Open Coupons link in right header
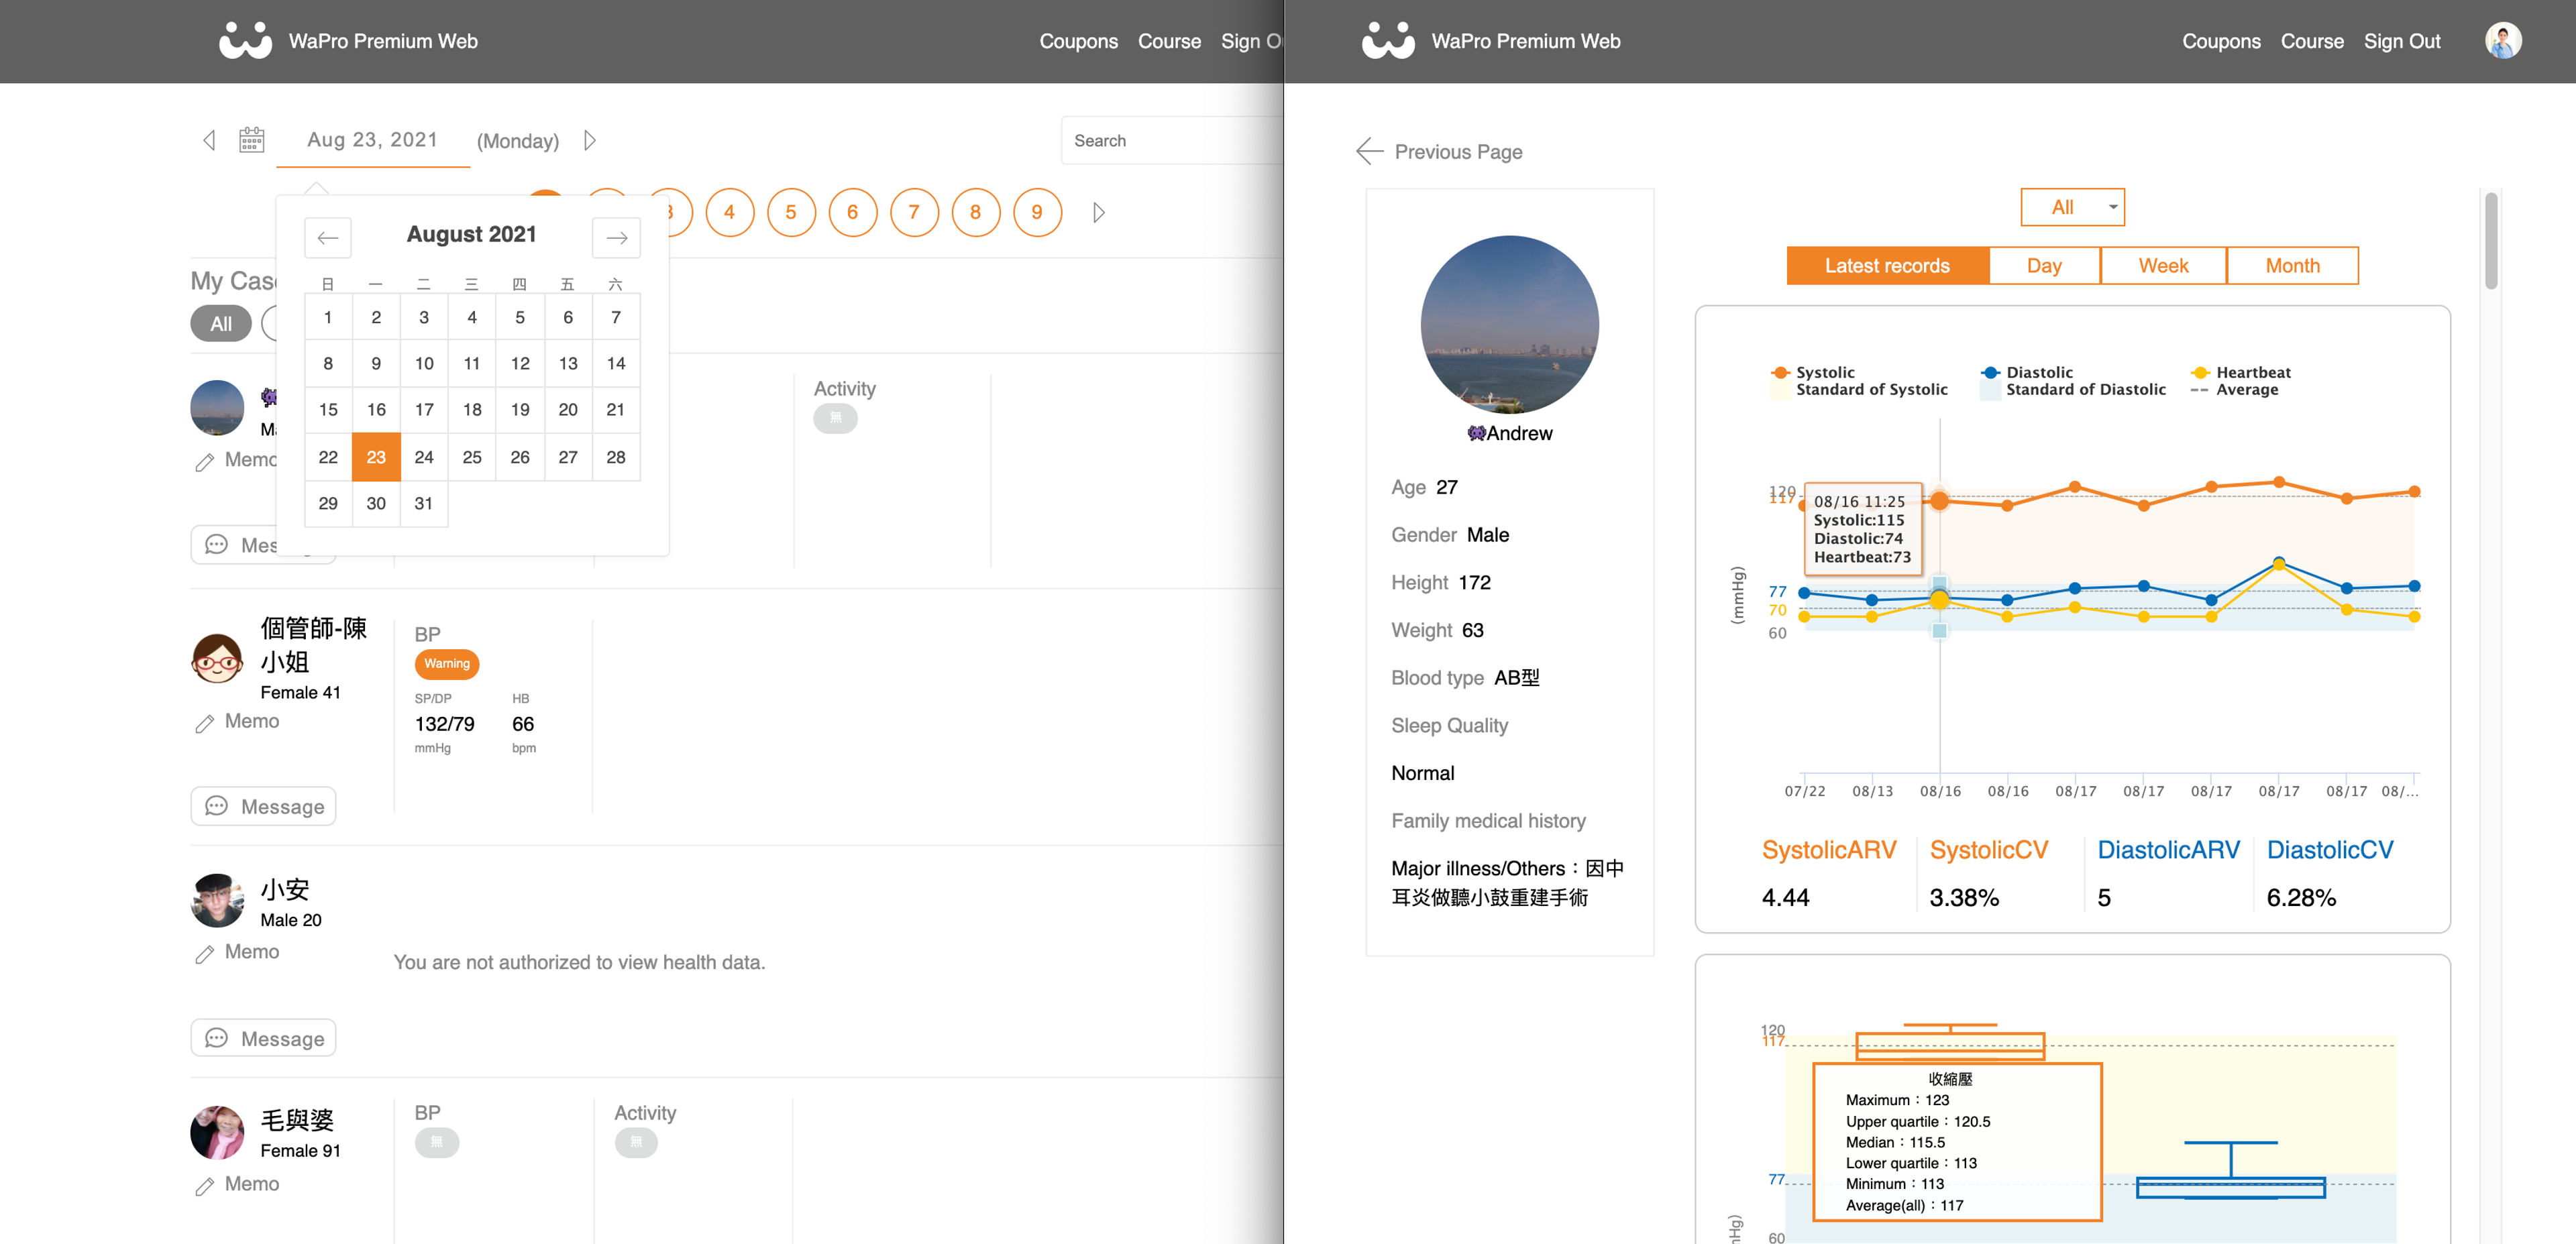 [x=2220, y=41]
